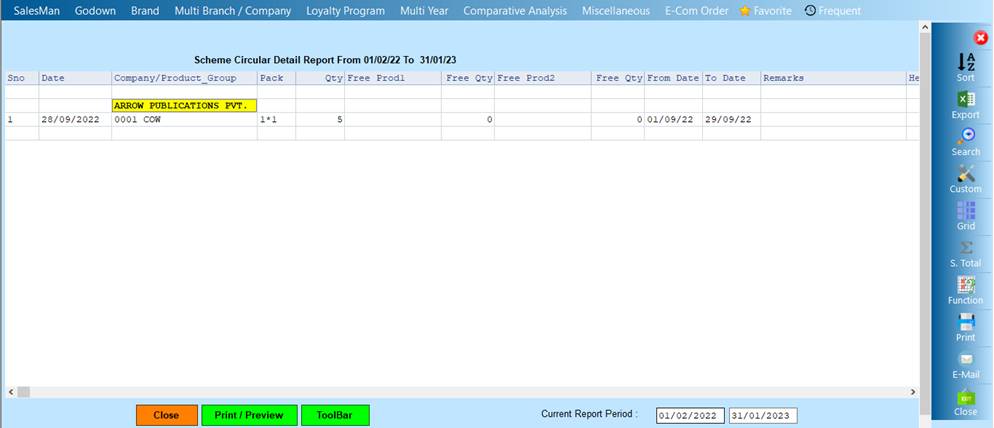The height and width of the screenshot is (428, 994).
Task: Open the Loyalty Program menu
Action: point(345,11)
